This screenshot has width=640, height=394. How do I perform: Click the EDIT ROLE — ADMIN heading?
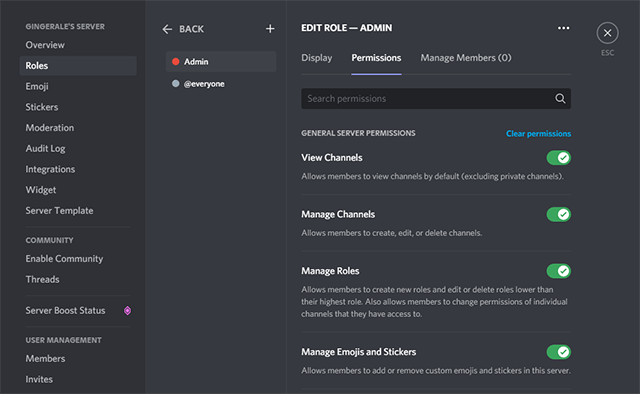tap(347, 28)
